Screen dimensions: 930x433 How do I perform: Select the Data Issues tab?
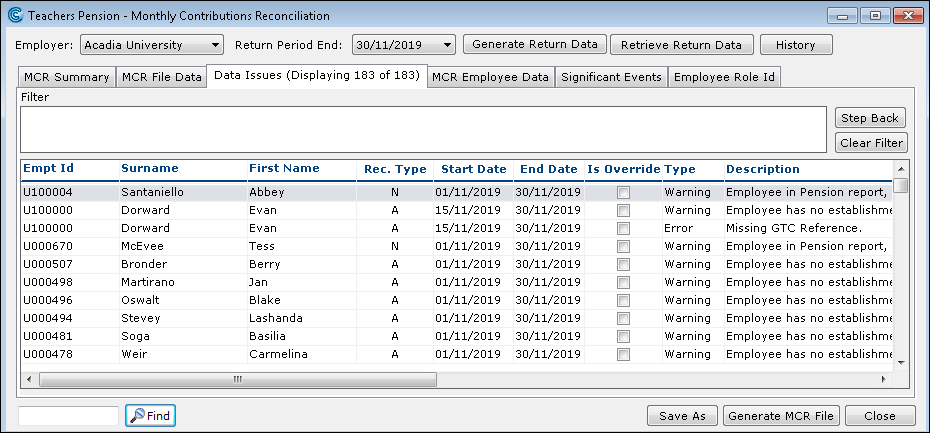[x=317, y=75]
